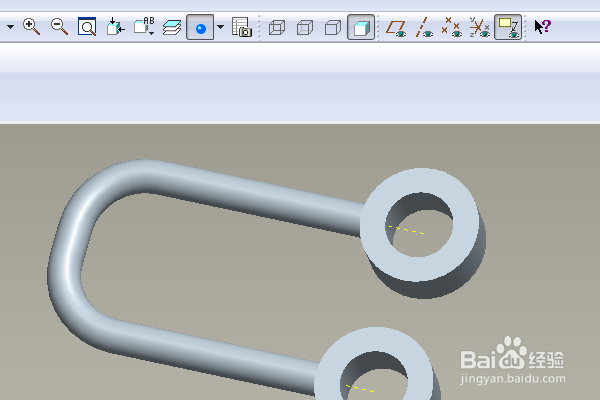This screenshot has height=400, width=600.
Task: Toggle datum planes display
Action: coord(396,28)
